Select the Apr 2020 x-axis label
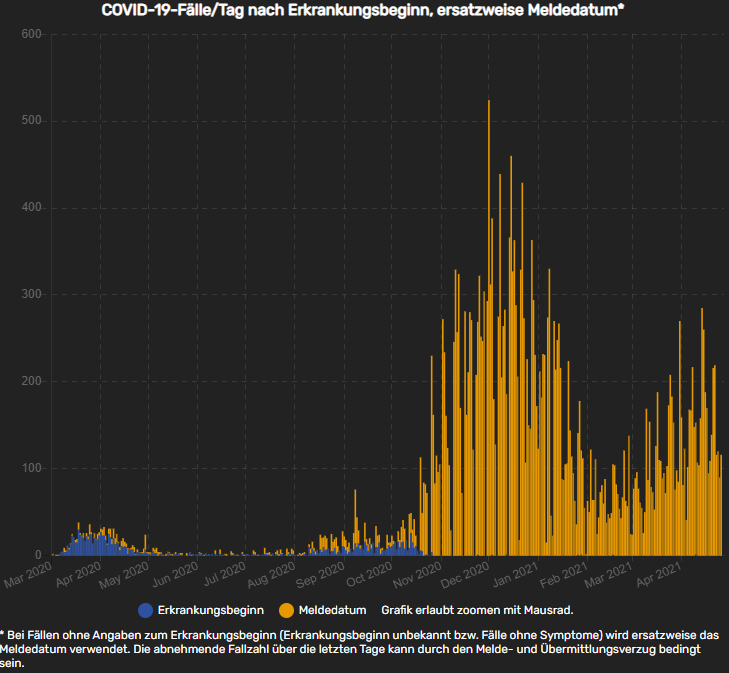This screenshot has width=729, height=673. 78,575
